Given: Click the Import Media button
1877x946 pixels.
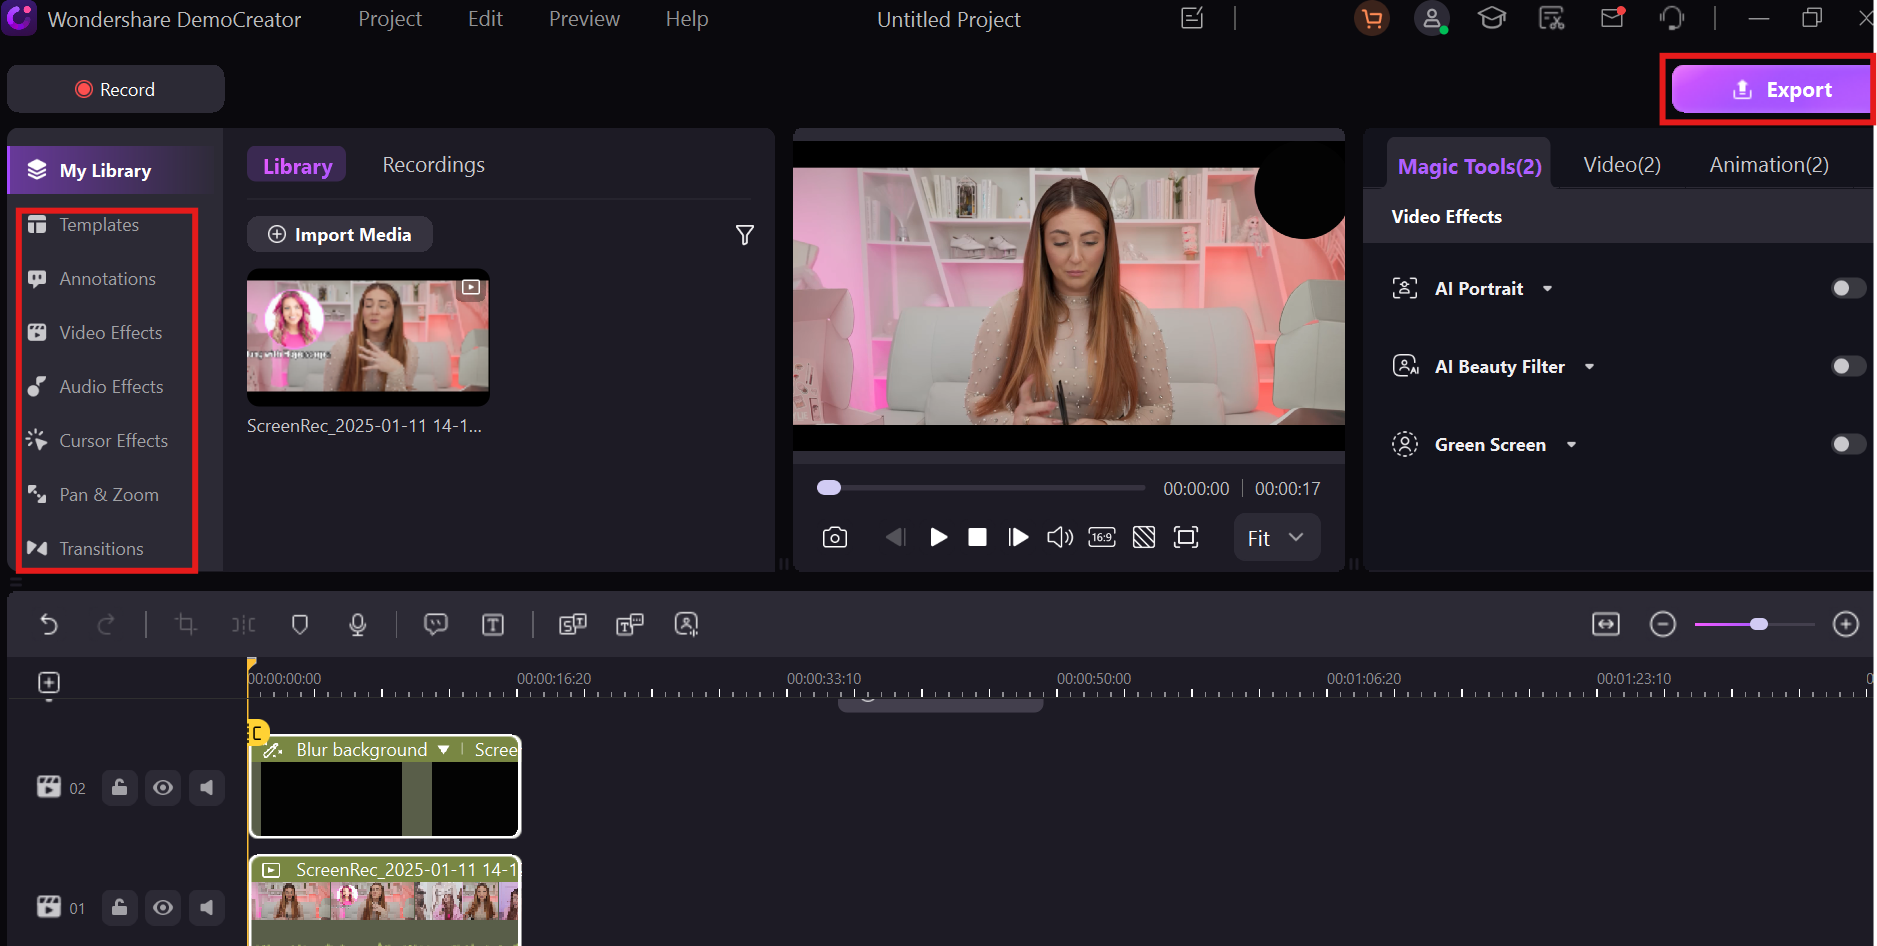Looking at the screenshot, I should (x=339, y=234).
